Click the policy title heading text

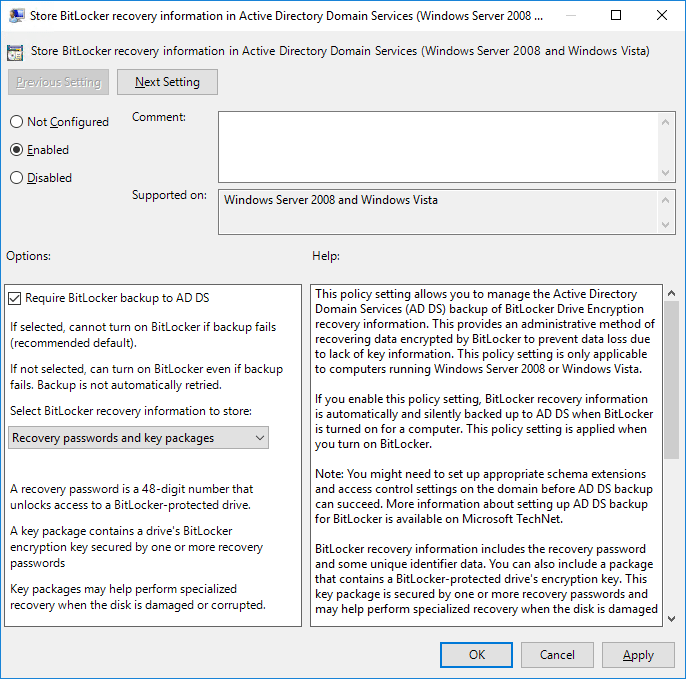pyautogui.click(x=340, y=51)
